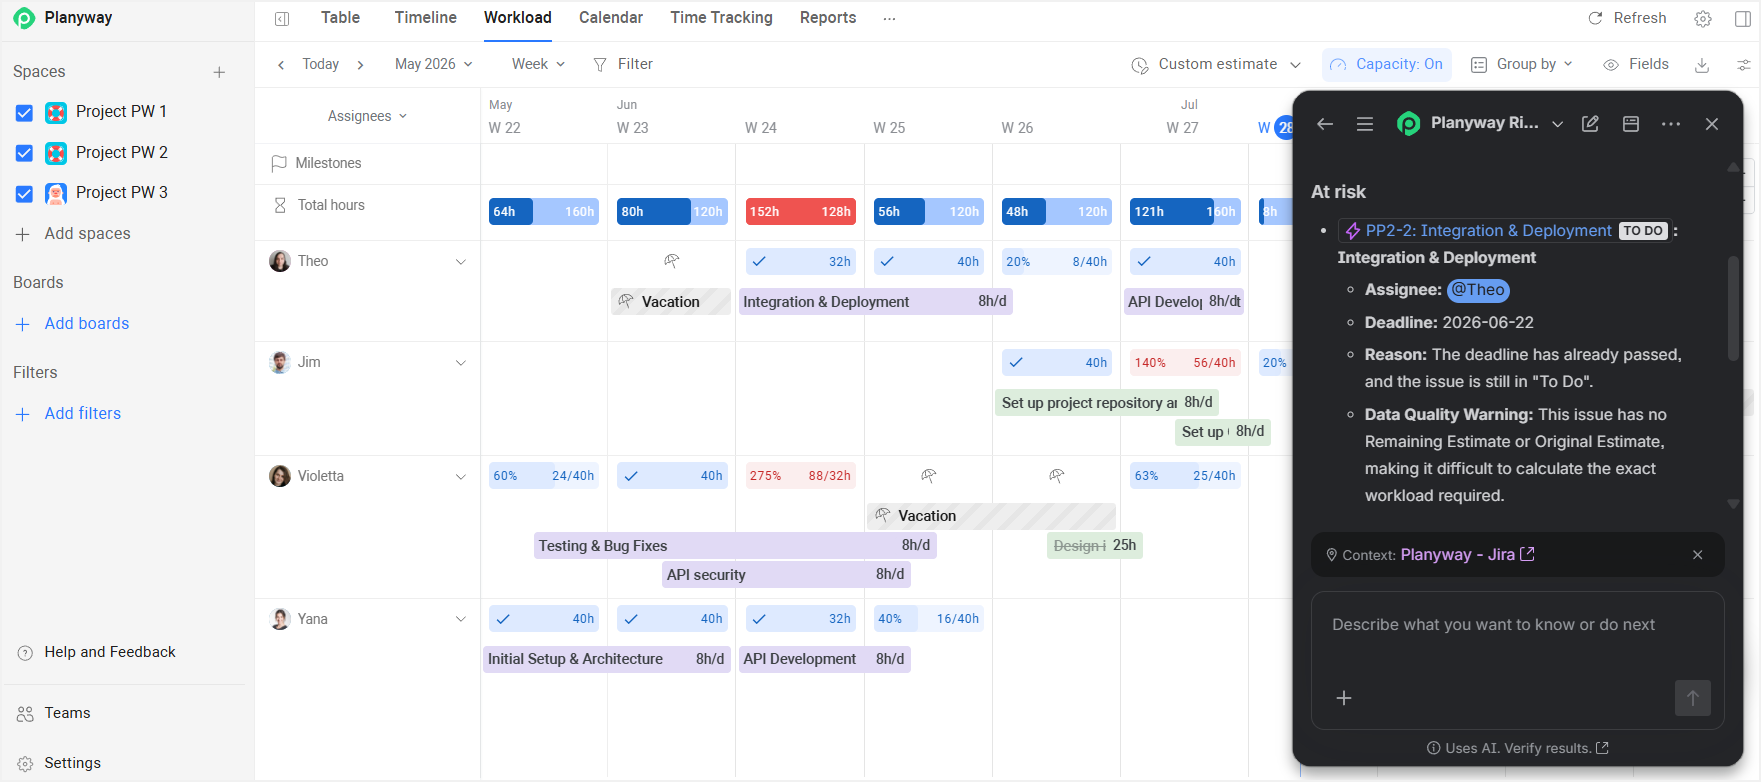The height and width of the screenshot is (782, 1761).
Task: Add a new space with plus icon
Action: point(219,72)
